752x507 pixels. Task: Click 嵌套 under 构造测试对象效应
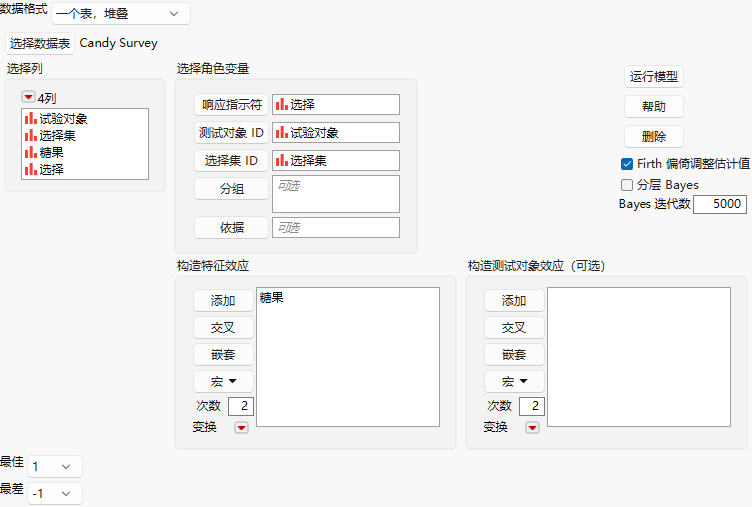pyautogui.click(x=514, y=354)
